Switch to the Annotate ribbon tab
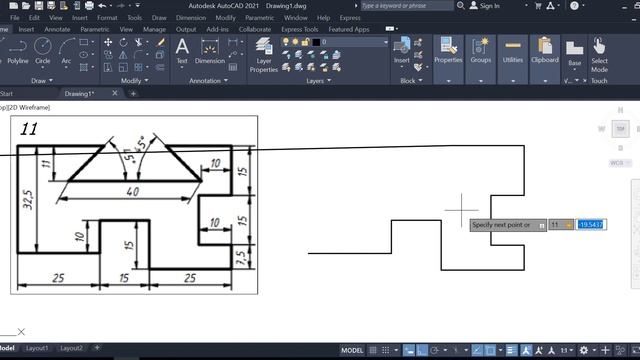The width and height of the screenshot is (640, 360). 57,29
